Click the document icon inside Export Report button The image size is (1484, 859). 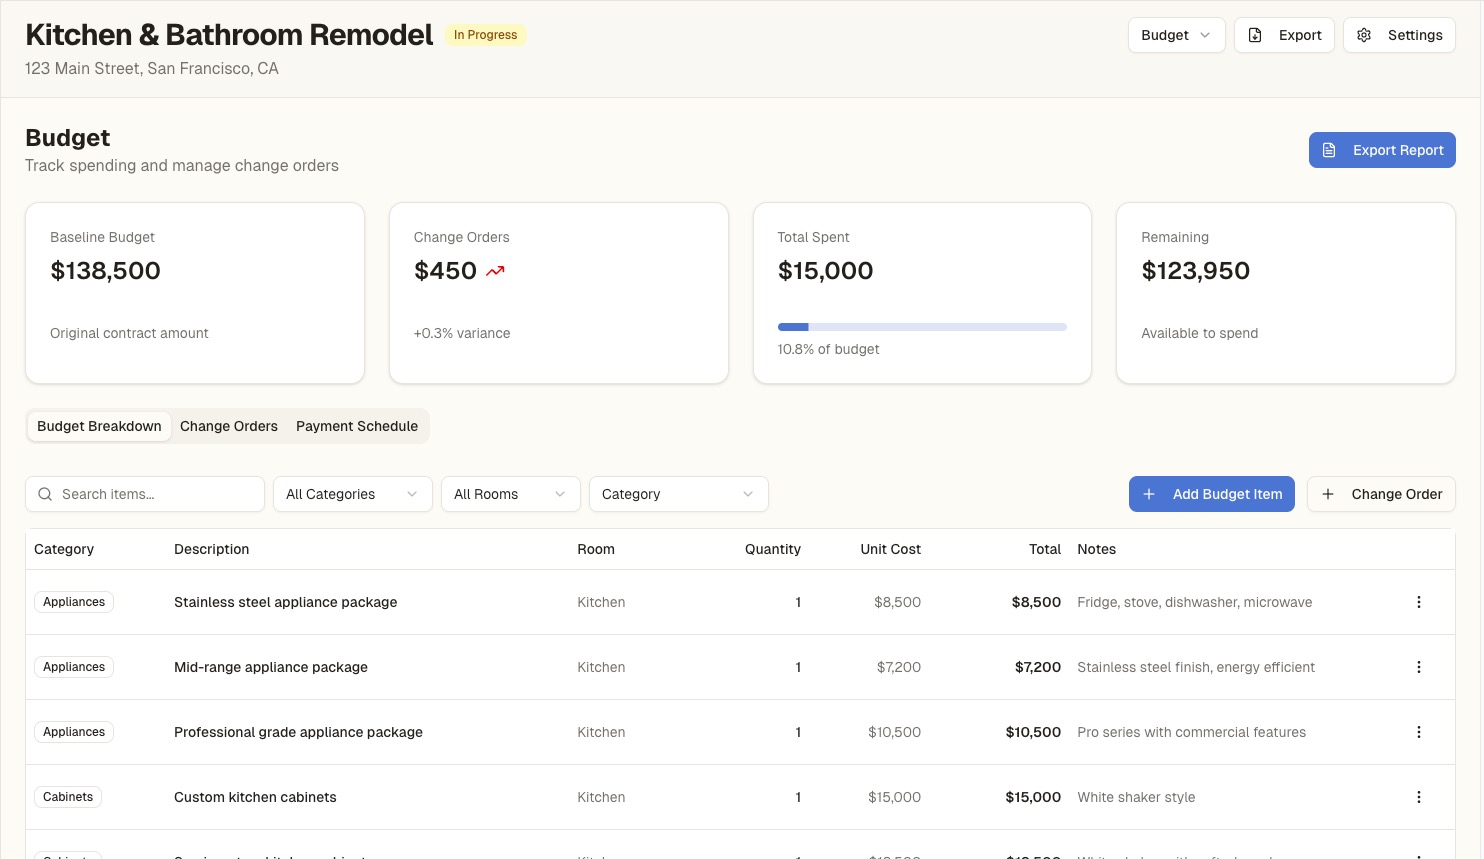(1328, 150)
